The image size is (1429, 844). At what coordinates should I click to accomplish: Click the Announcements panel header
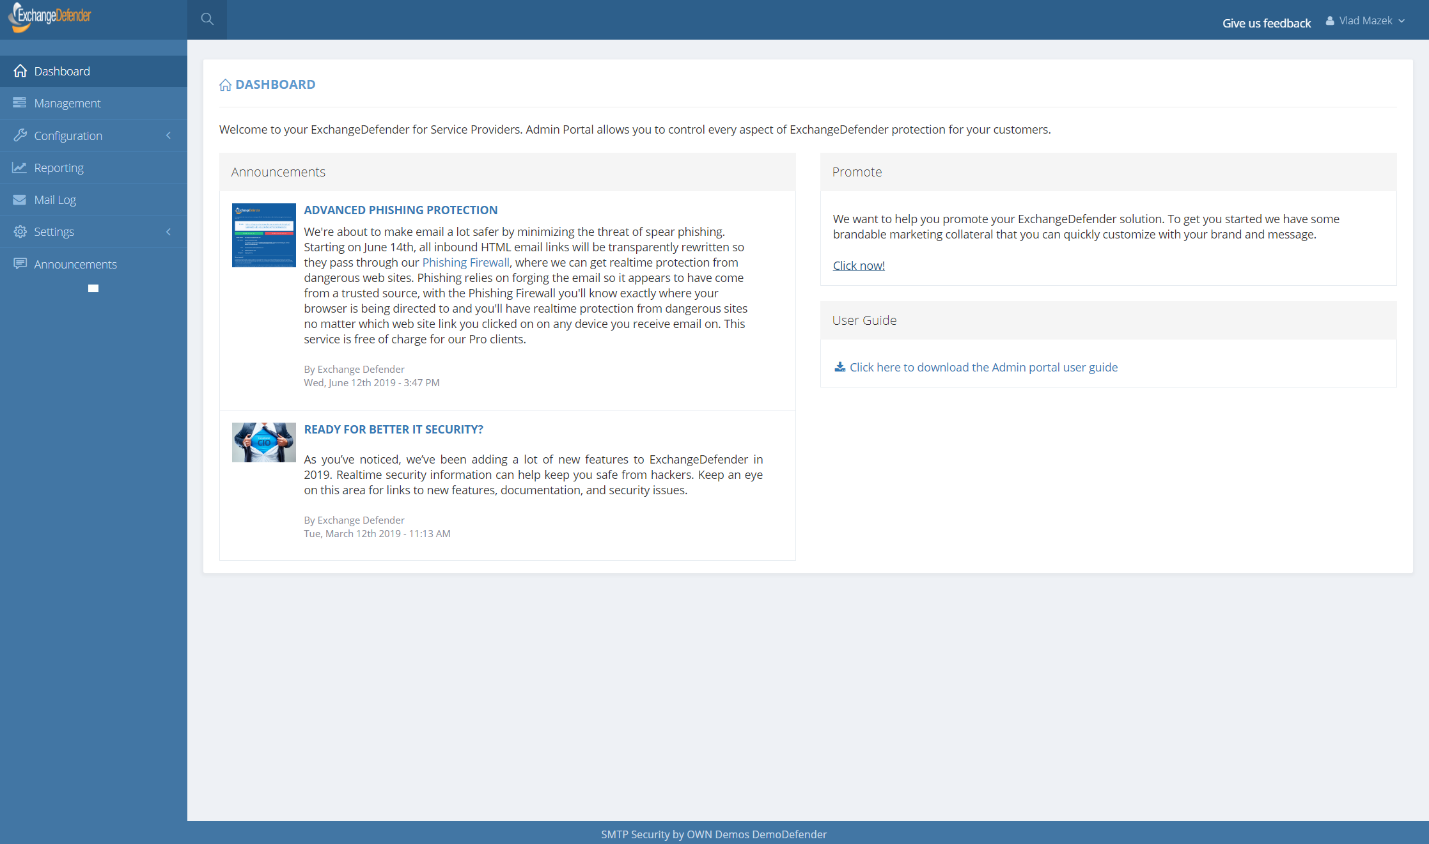pyautogui.click(x=507, y=172)
